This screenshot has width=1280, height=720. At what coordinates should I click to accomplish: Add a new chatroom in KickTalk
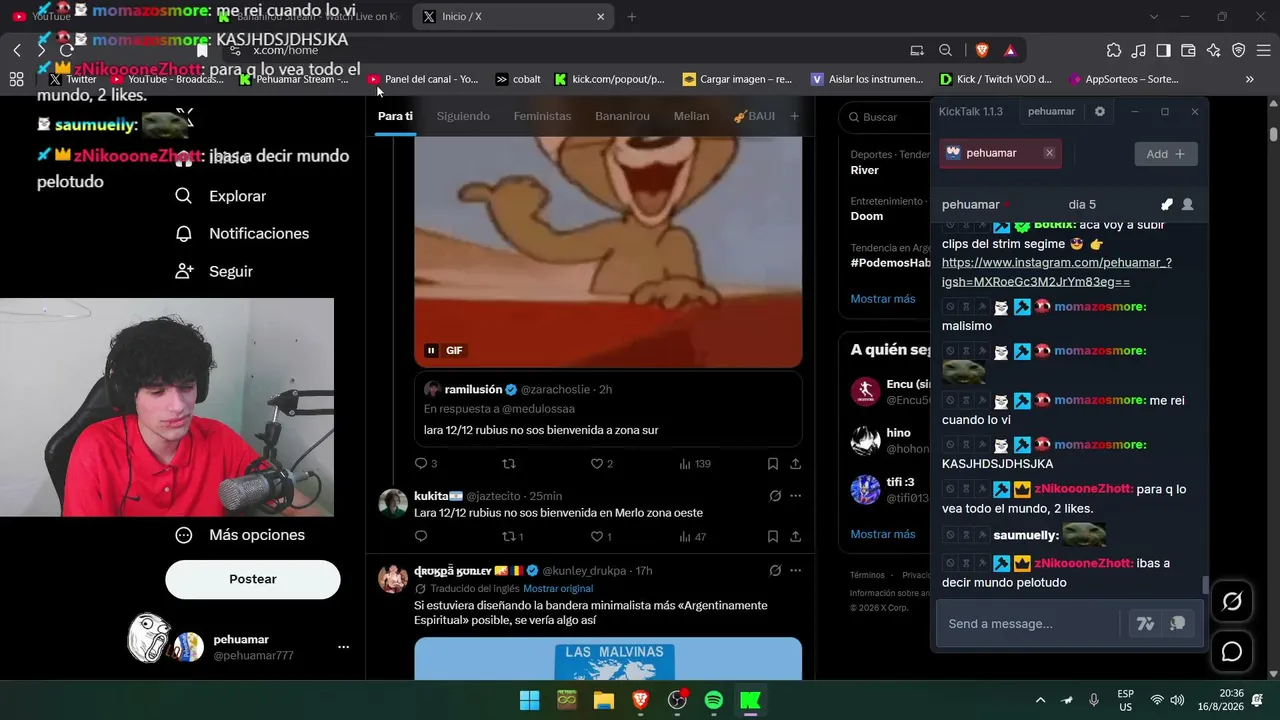pyautogui.click(x=1166, y=154)
